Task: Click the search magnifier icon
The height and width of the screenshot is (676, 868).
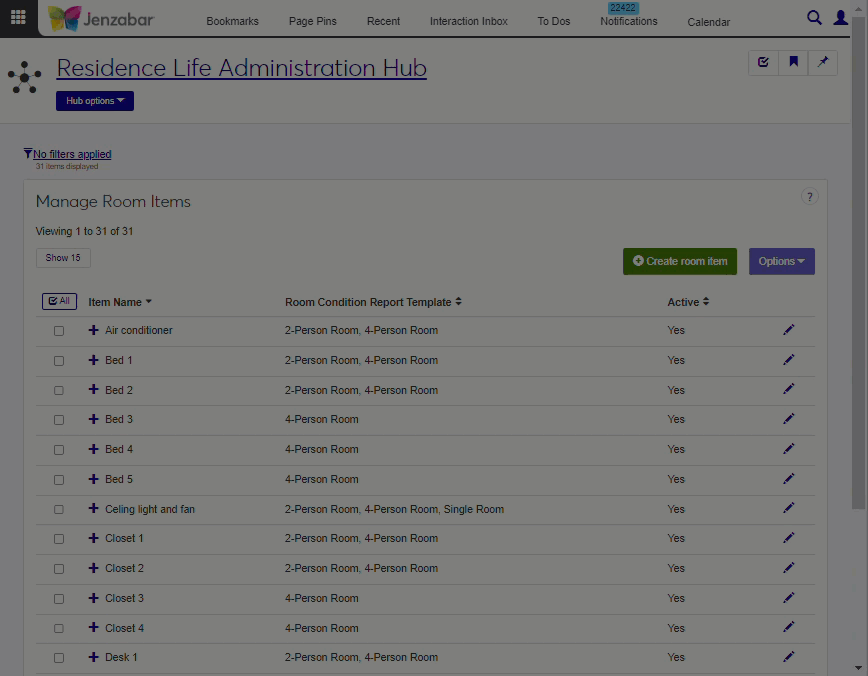Action: click(814, 17)
